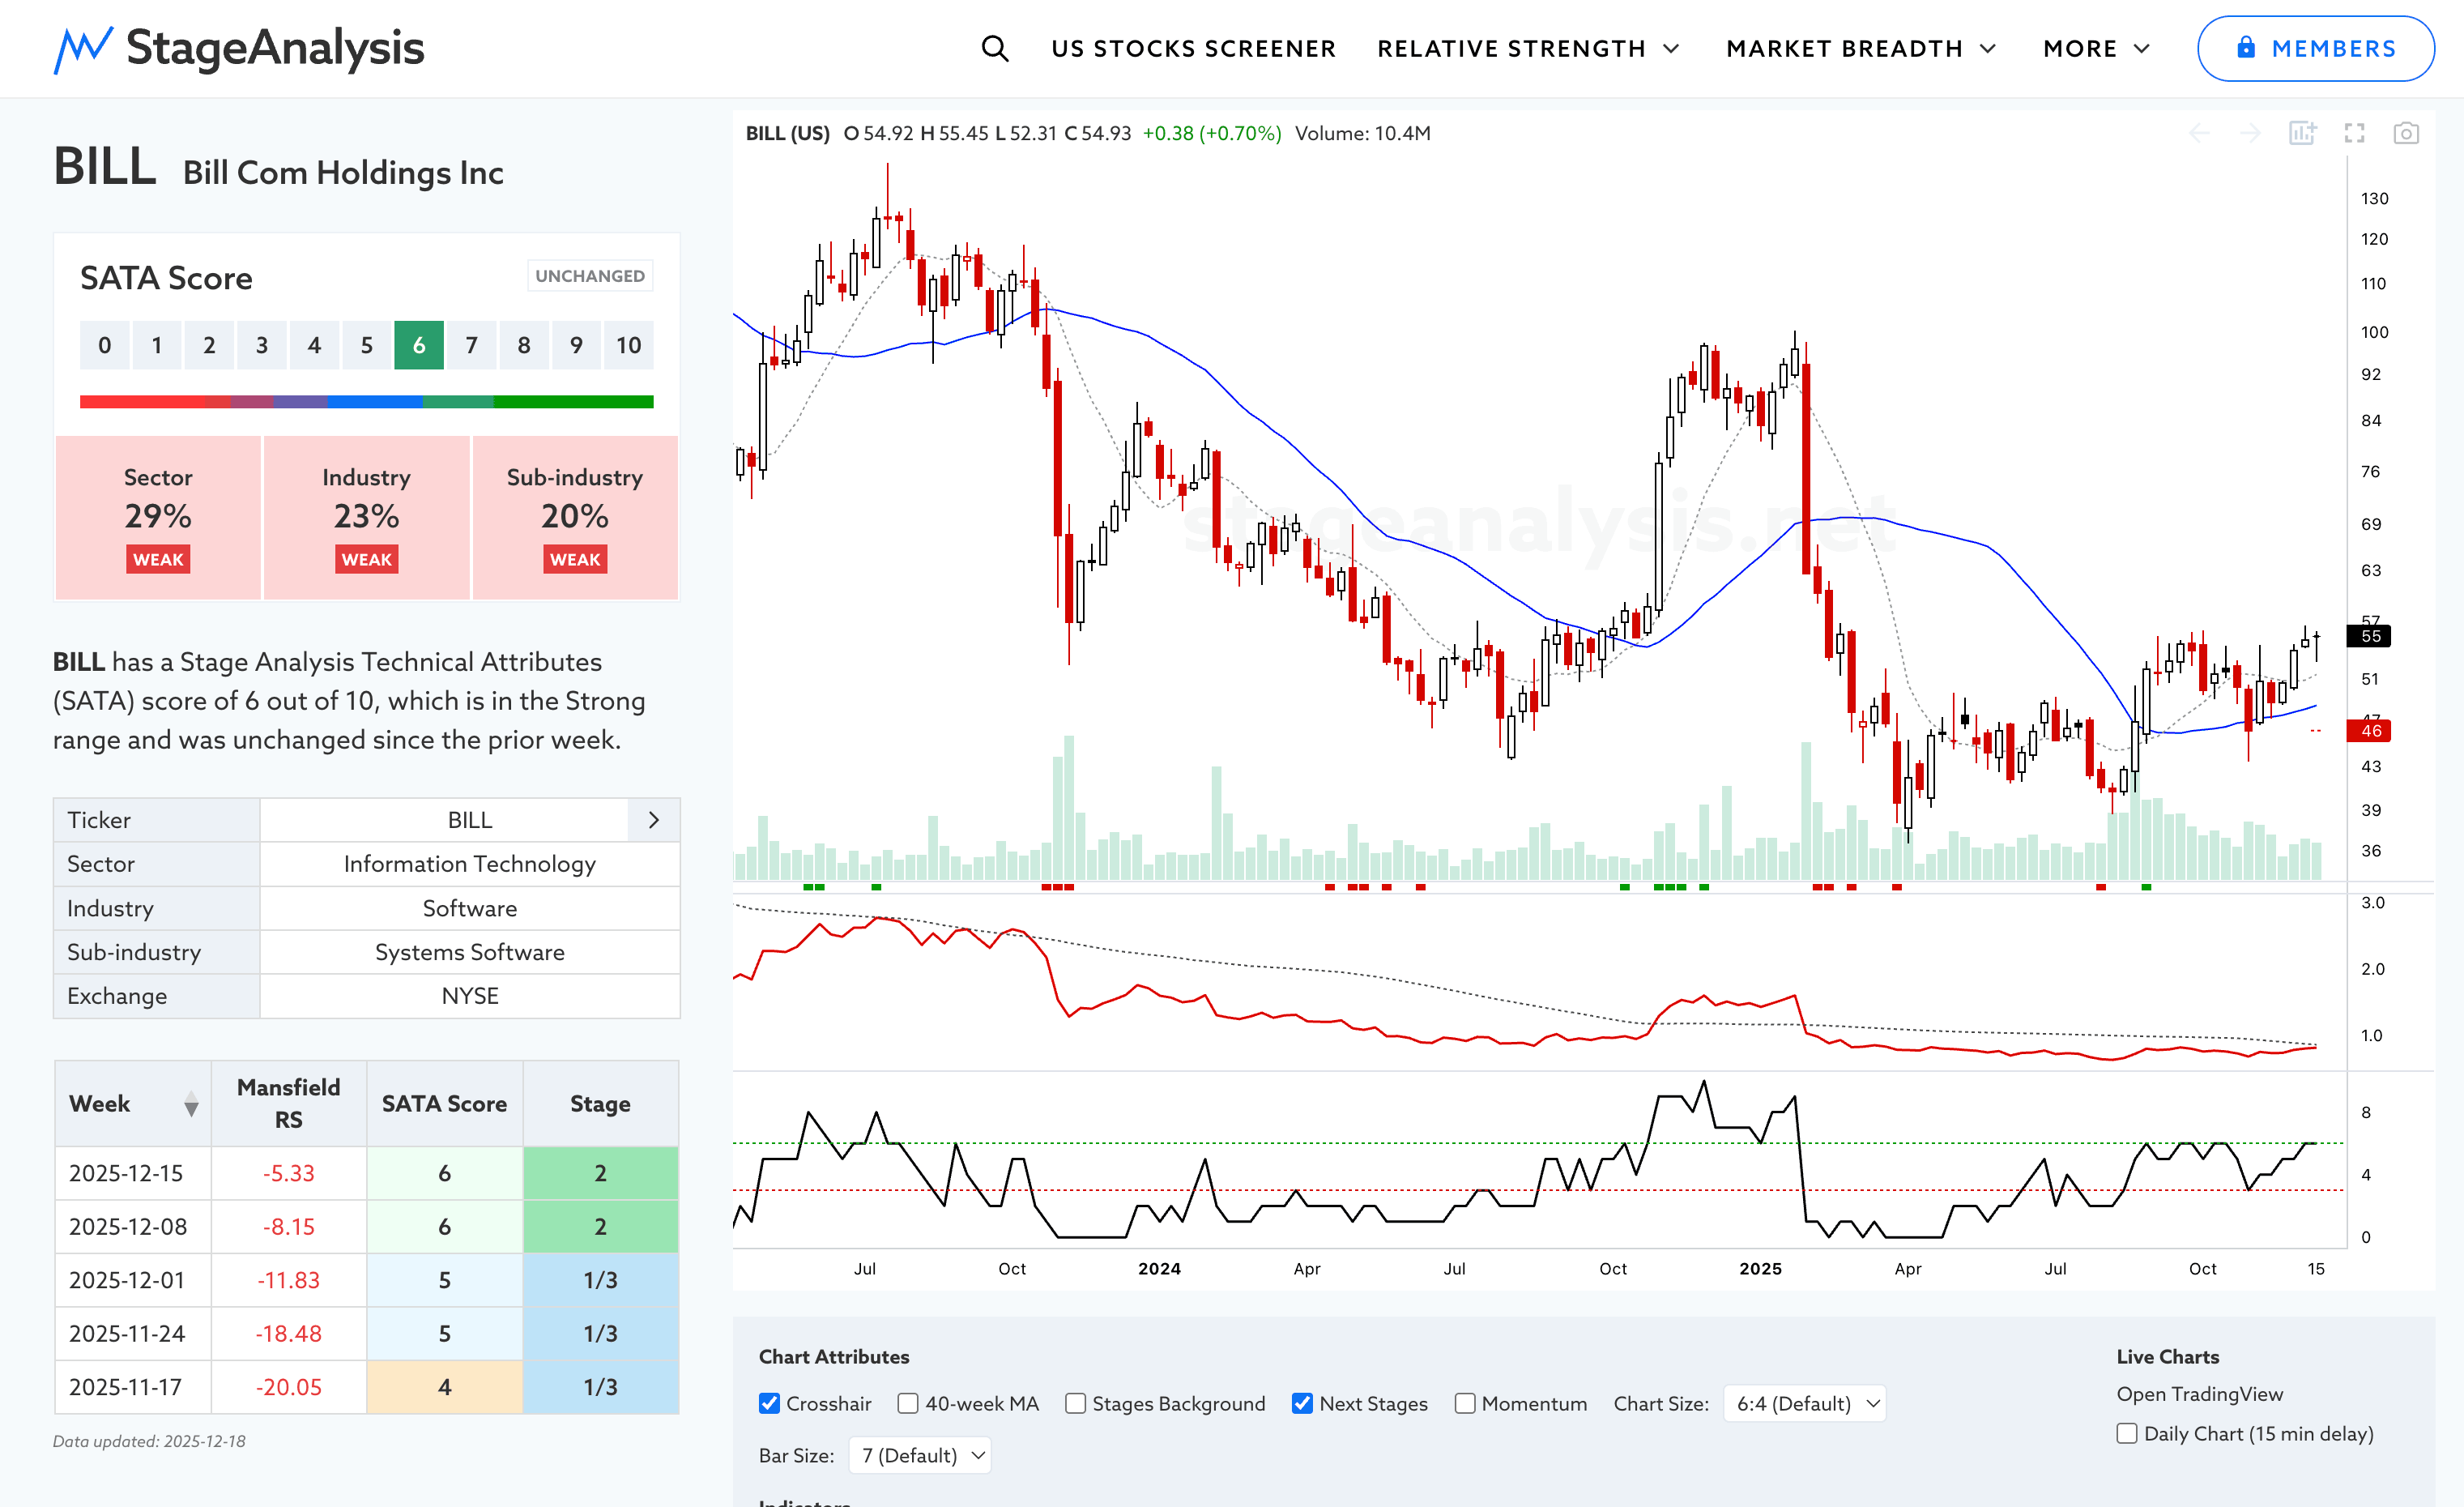The image size is (2464, 1507).
Task: Open the add indicators chart icon
Action: click(2302, 133)
